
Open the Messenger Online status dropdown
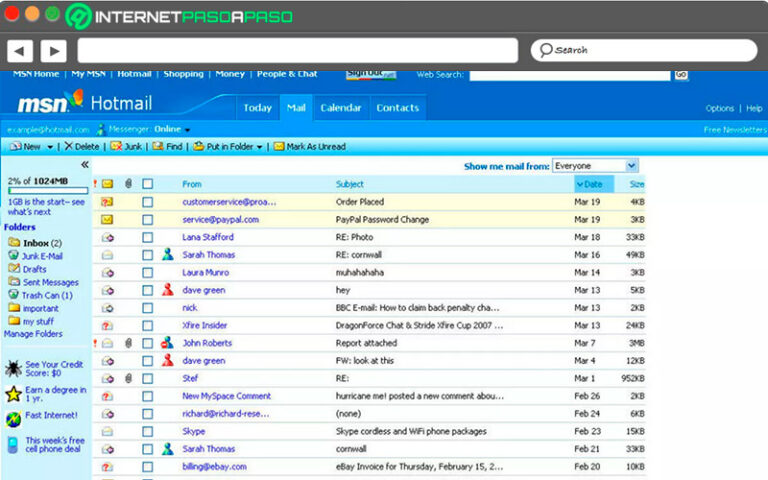coord(188,130)
